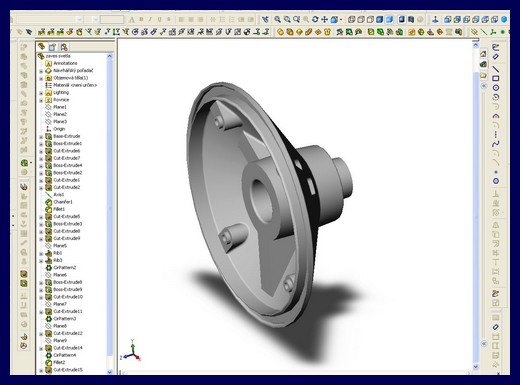Select the Line sketch tool in right toolbar

point(496,69)
